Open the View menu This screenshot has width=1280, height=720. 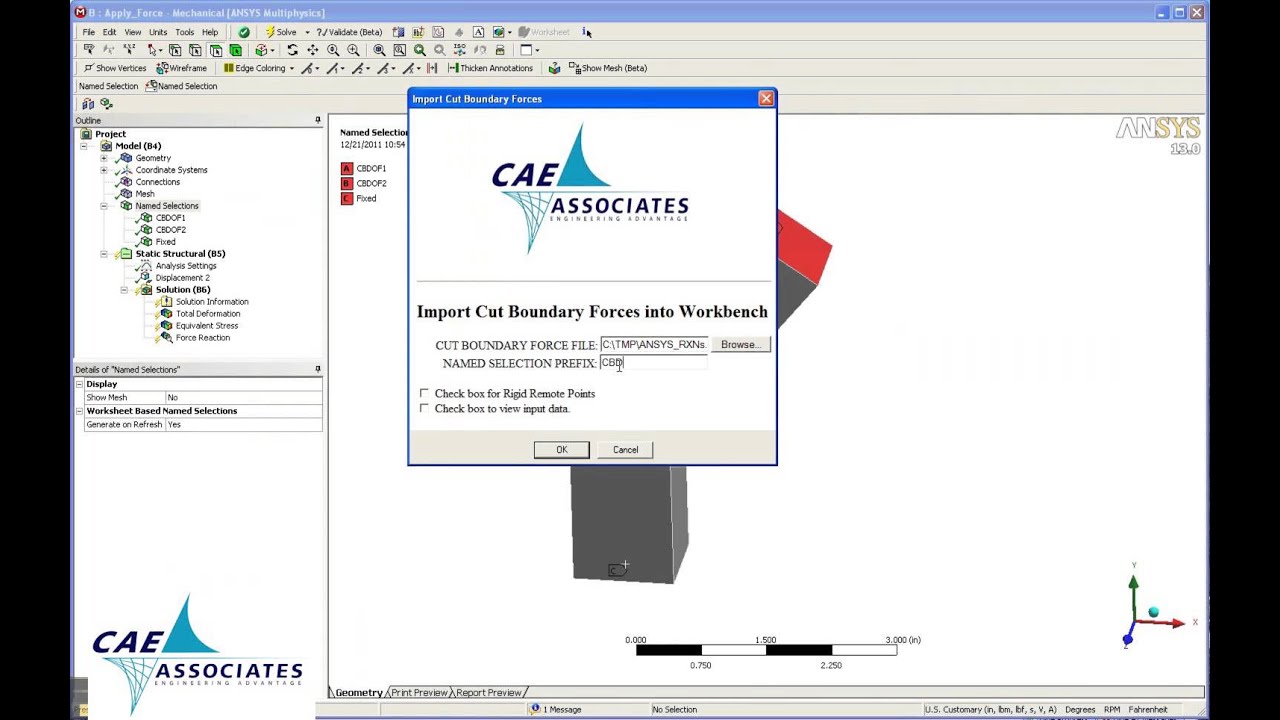point(132,32)
